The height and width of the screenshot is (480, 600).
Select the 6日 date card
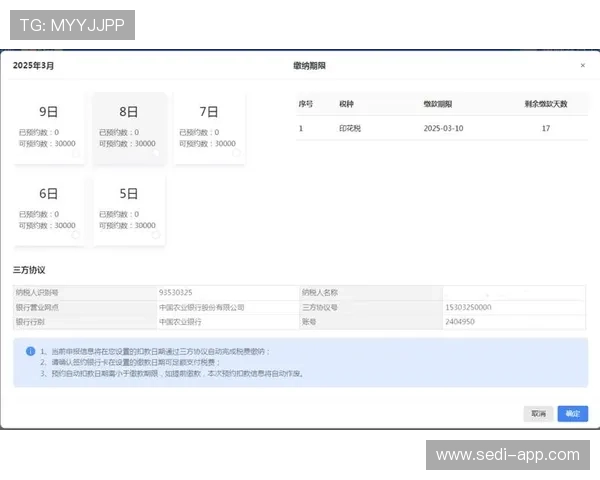(x=49, y=211)
